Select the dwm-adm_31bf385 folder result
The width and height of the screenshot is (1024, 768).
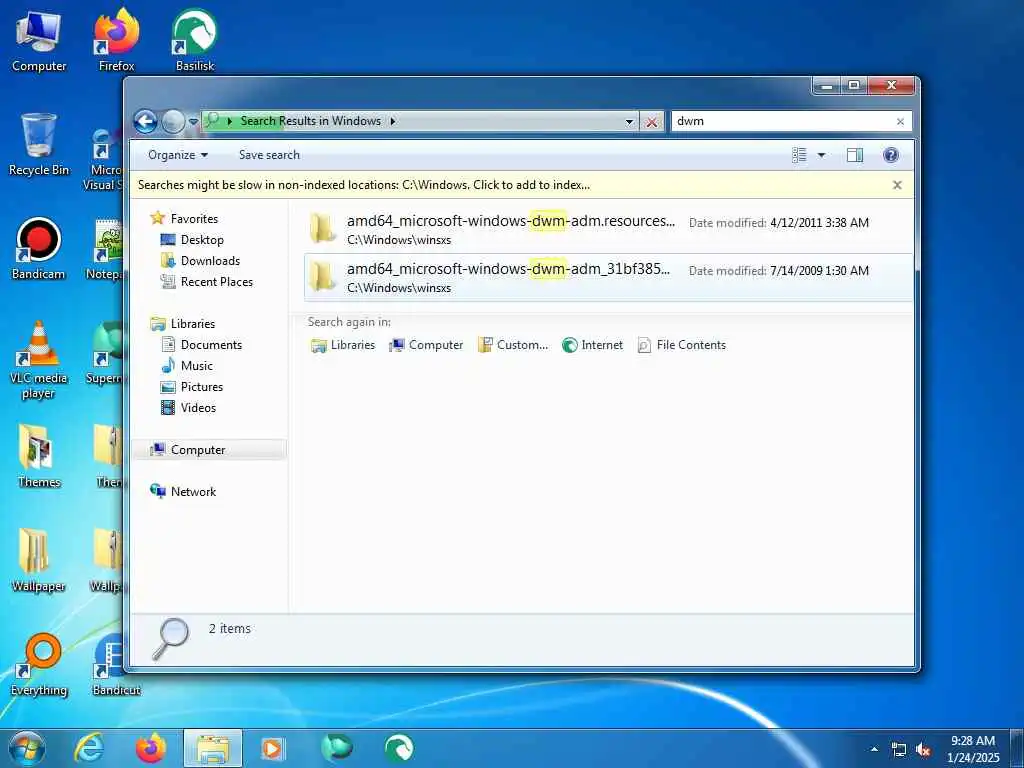(608, 278)
